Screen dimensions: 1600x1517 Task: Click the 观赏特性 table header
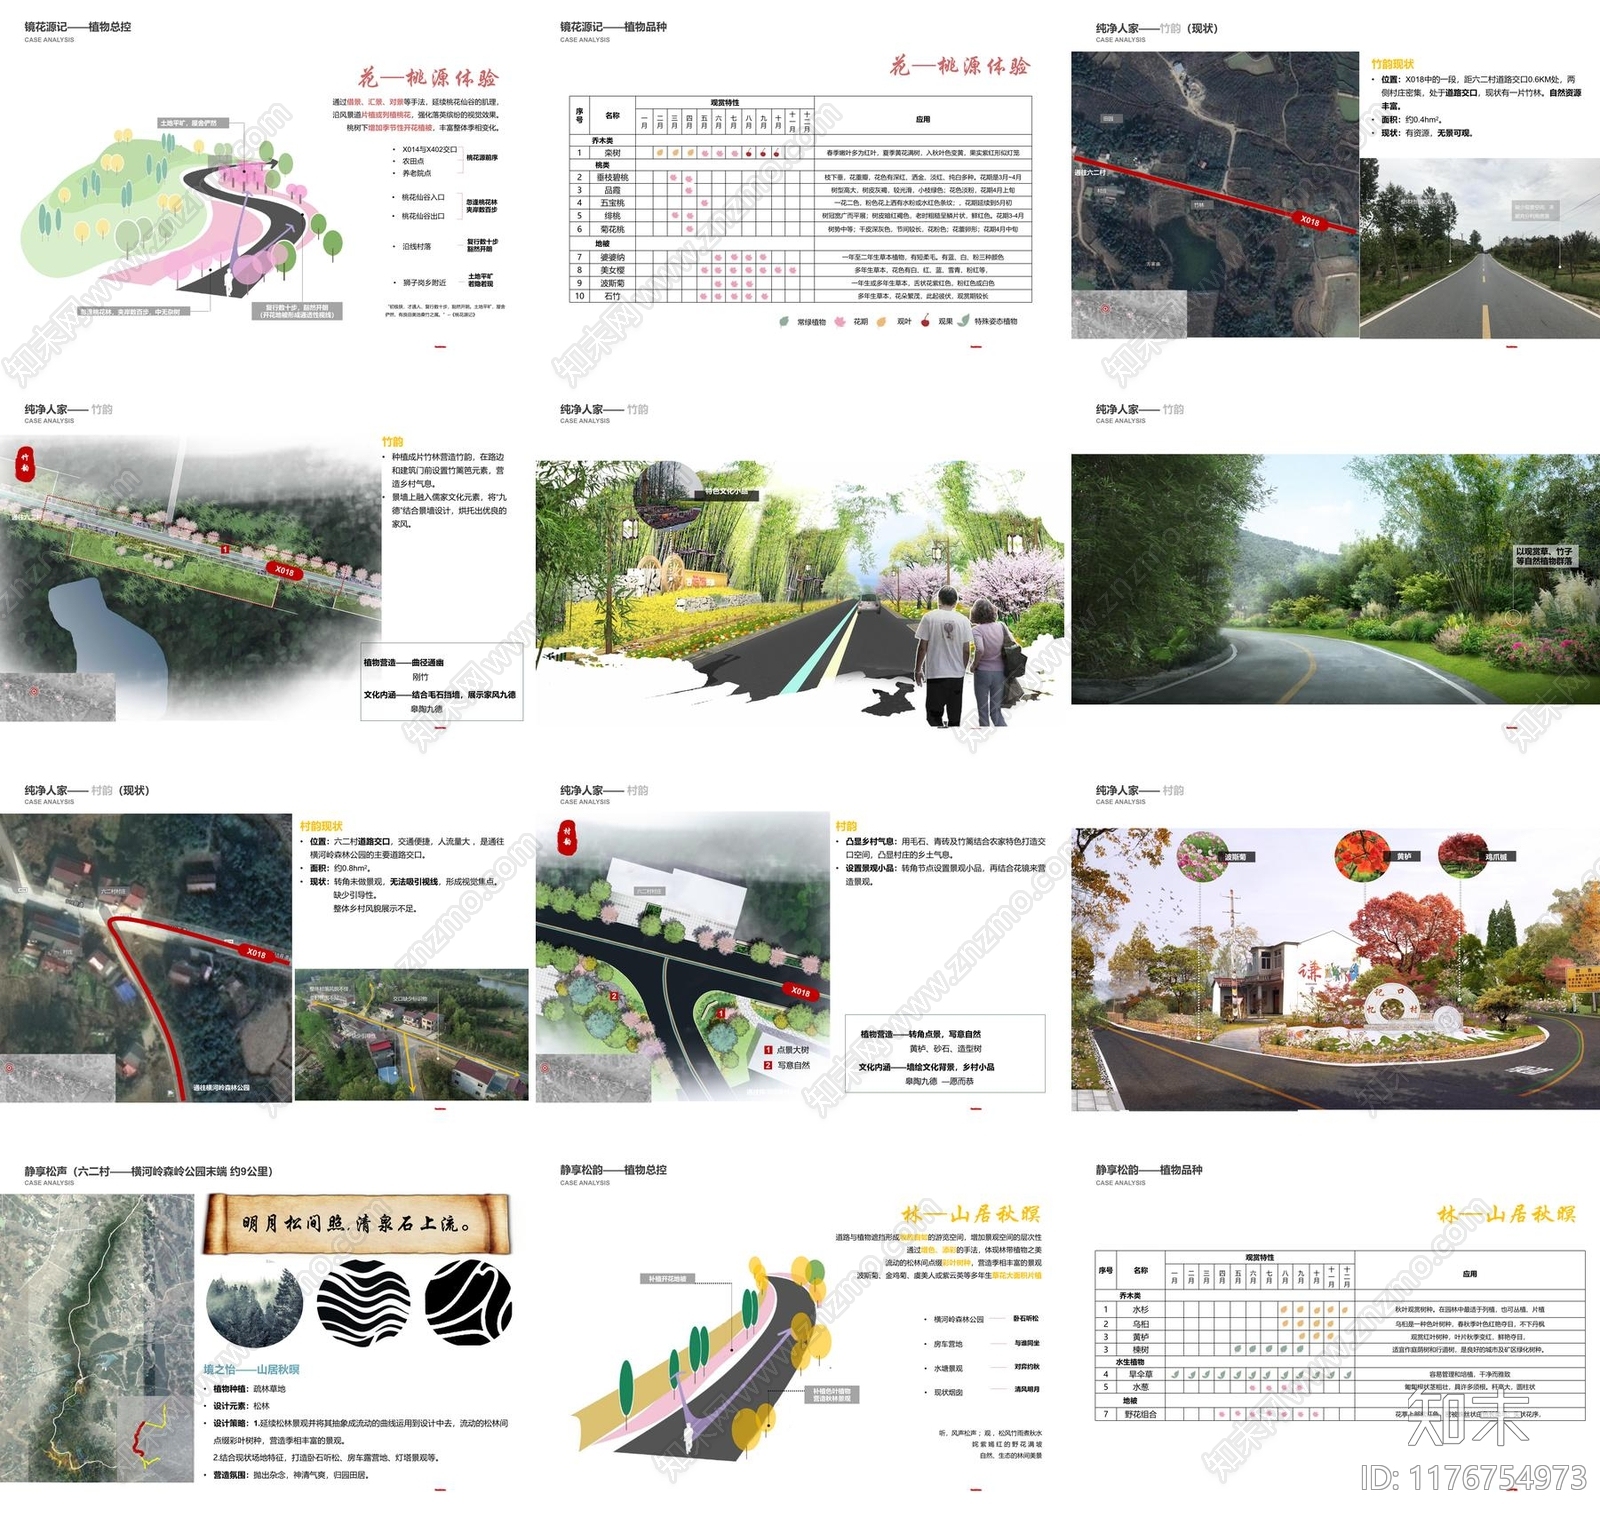coord(725,102)
